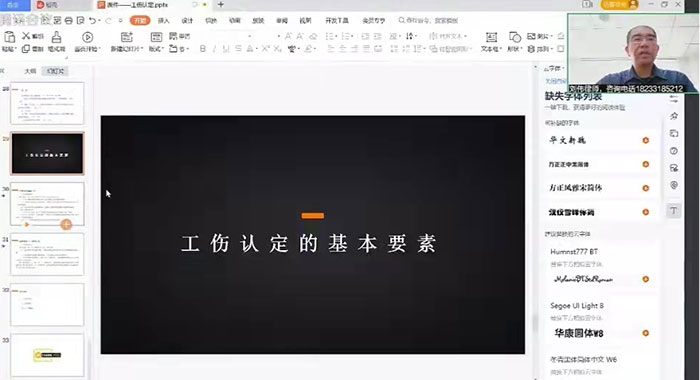Click the add slide plus on slide 30
Image resolution: width=700 pixels, height=380 pixels.
pos(66,224)
